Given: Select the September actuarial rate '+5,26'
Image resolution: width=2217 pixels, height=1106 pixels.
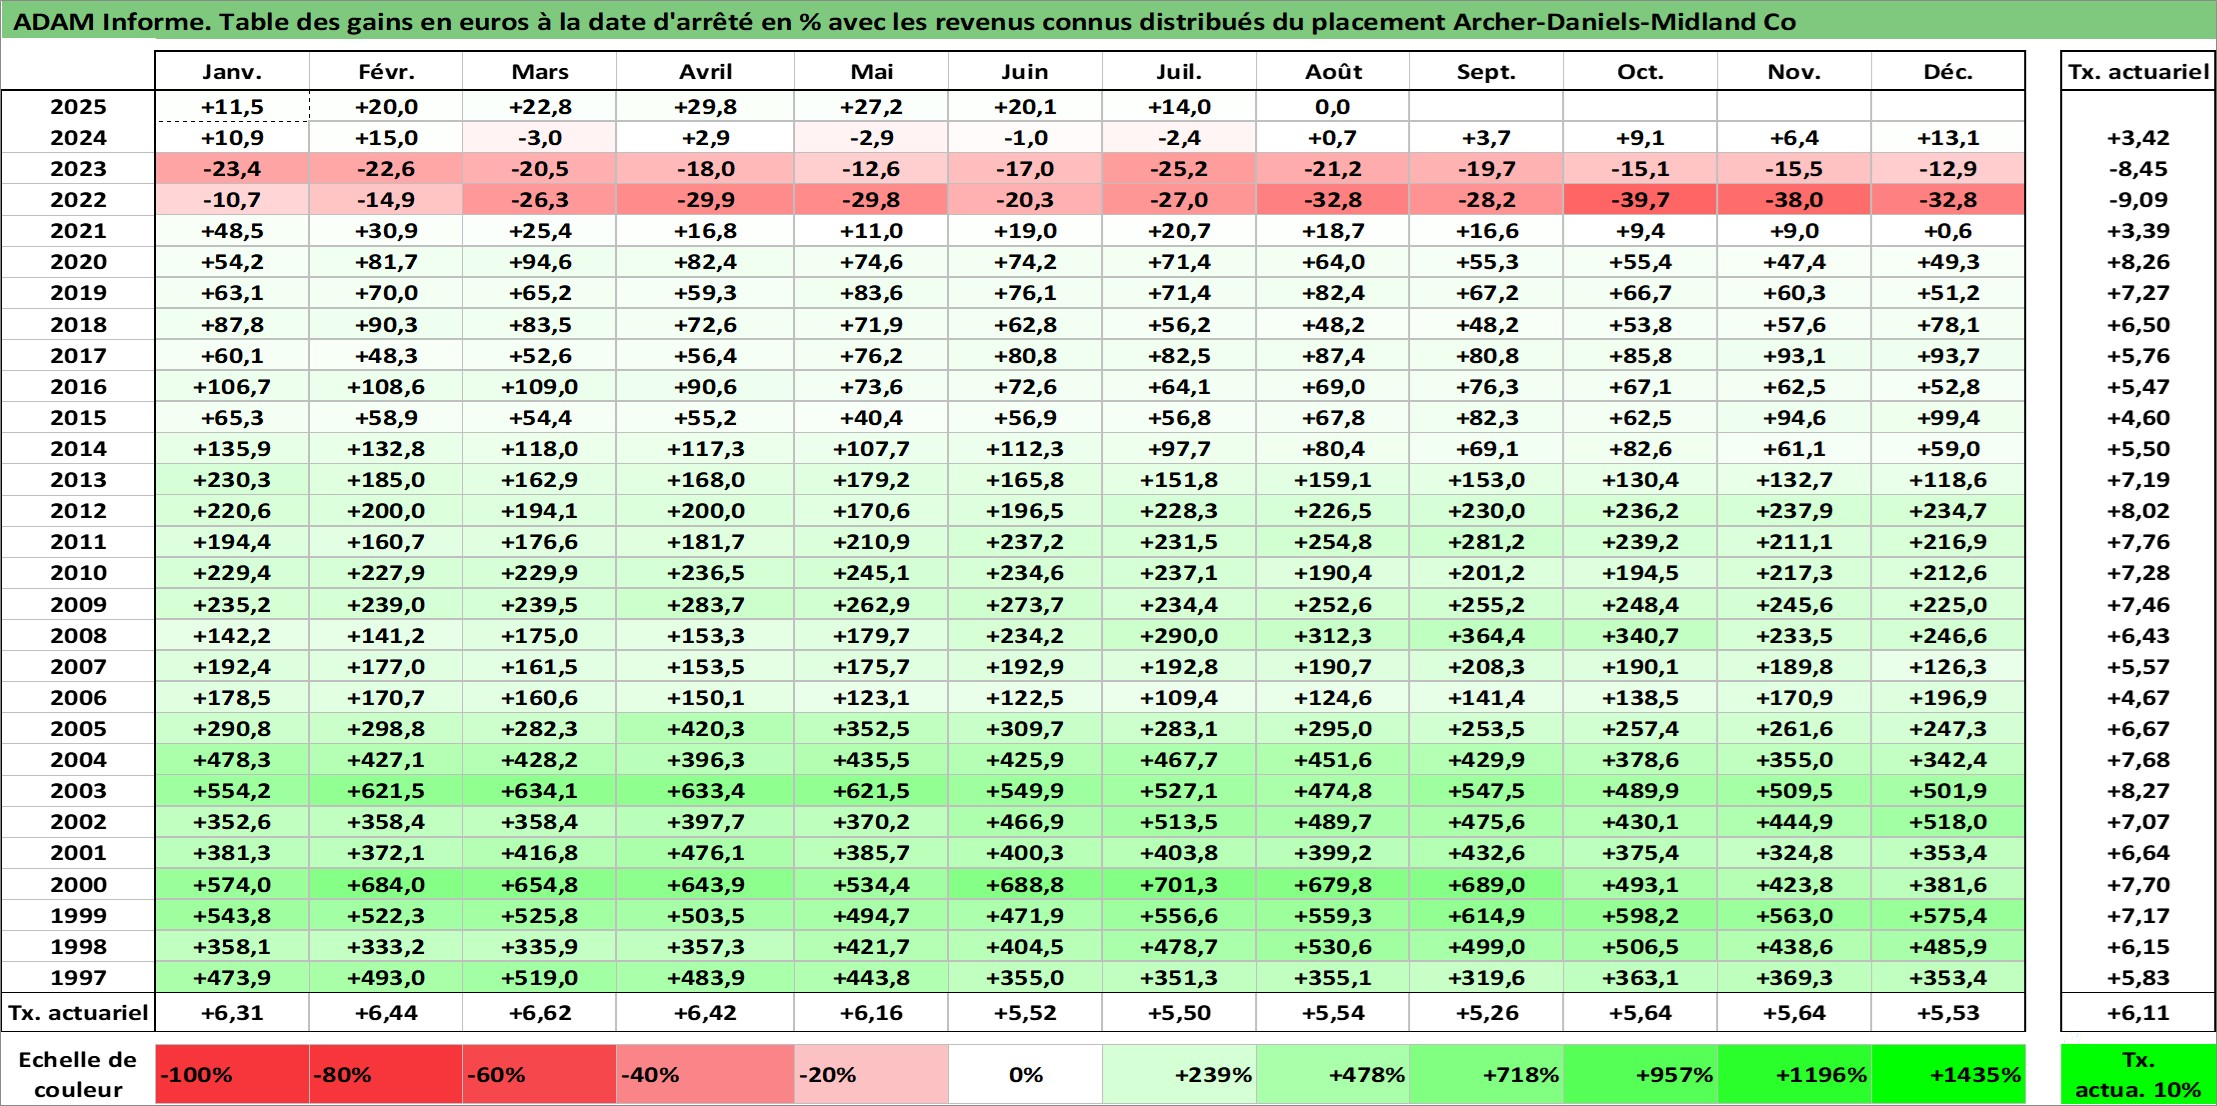Looking at the screenshot, I should click(1487, 1013).
